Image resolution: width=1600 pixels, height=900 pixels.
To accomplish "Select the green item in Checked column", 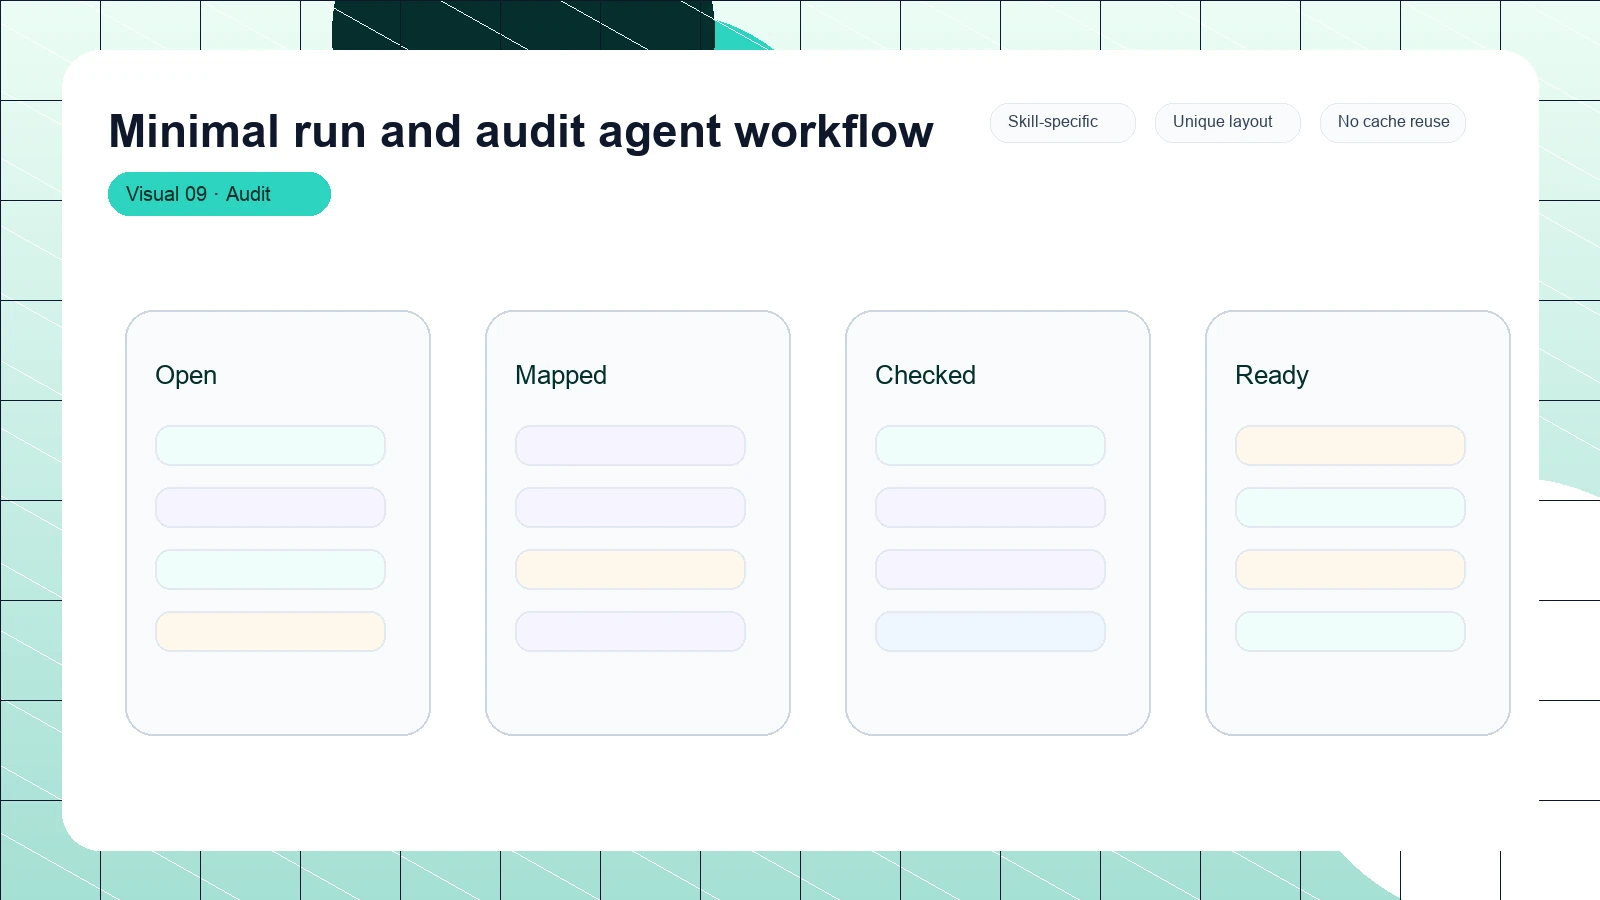I will (x=990, y=446).
